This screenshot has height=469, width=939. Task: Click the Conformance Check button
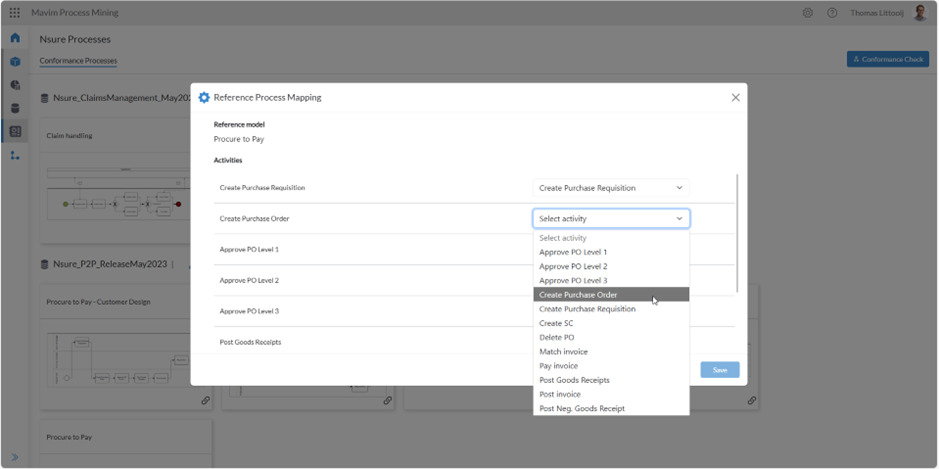point(887,59)
